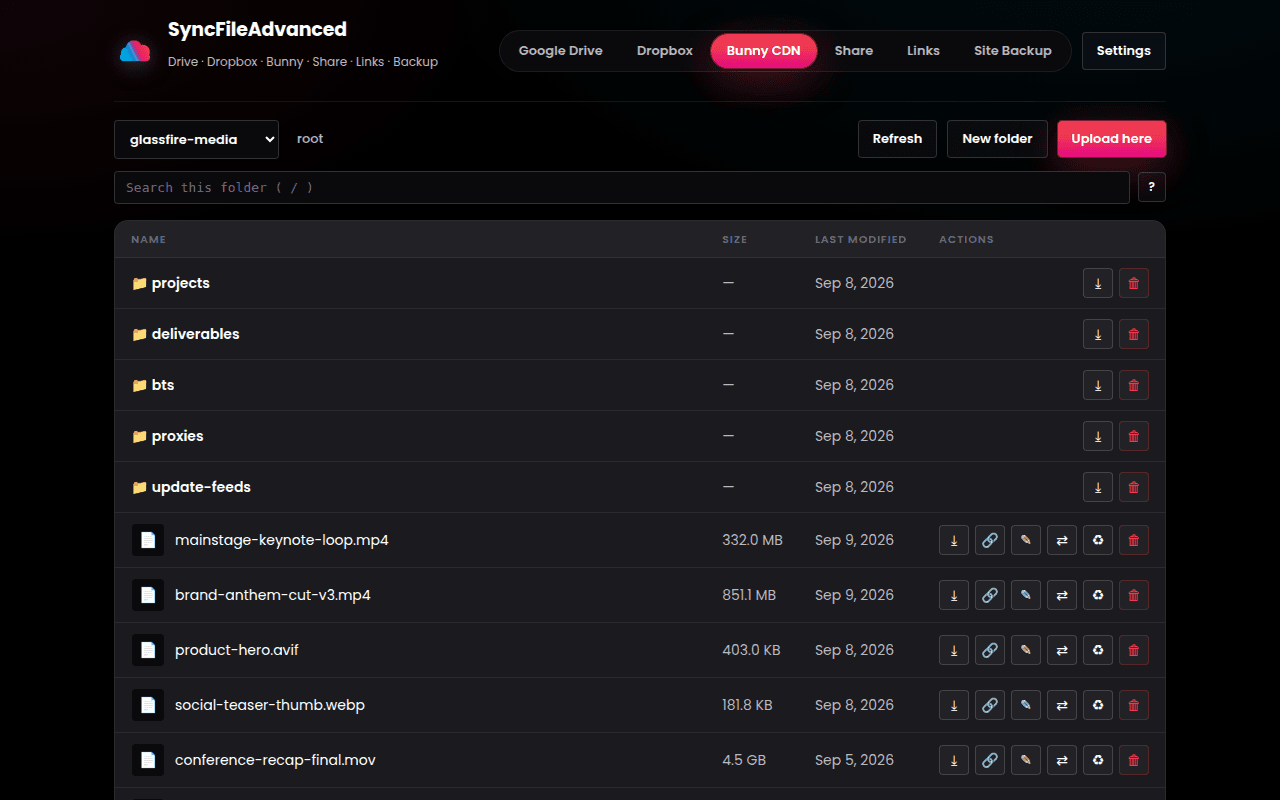1280x800 pixels.
Task: Click the root breadcrumb
Action: coord(310,139)
